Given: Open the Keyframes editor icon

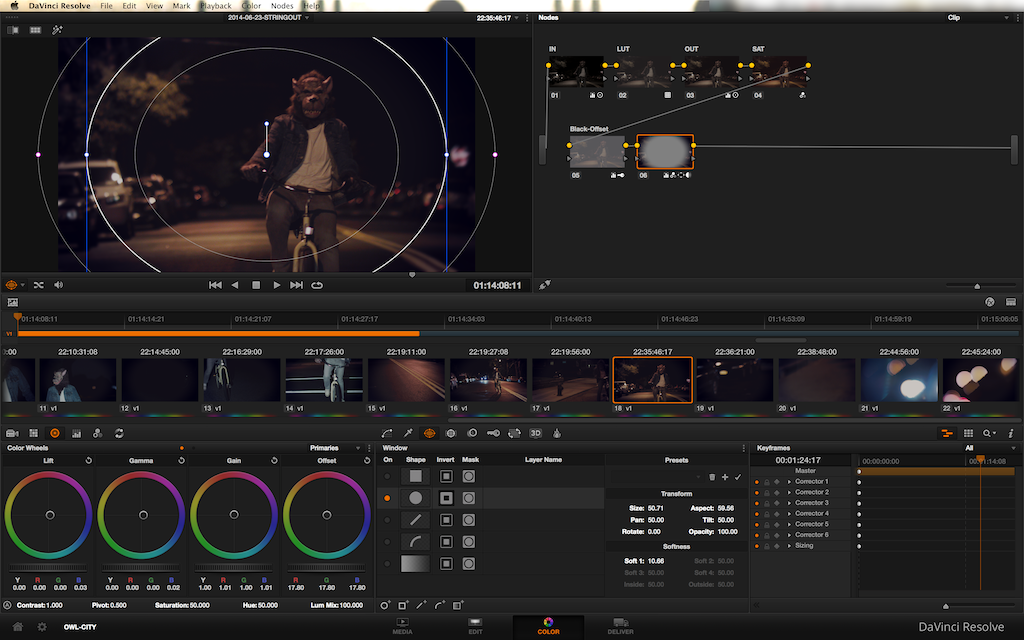Looking at the screenshot, I should click(946, 433).
